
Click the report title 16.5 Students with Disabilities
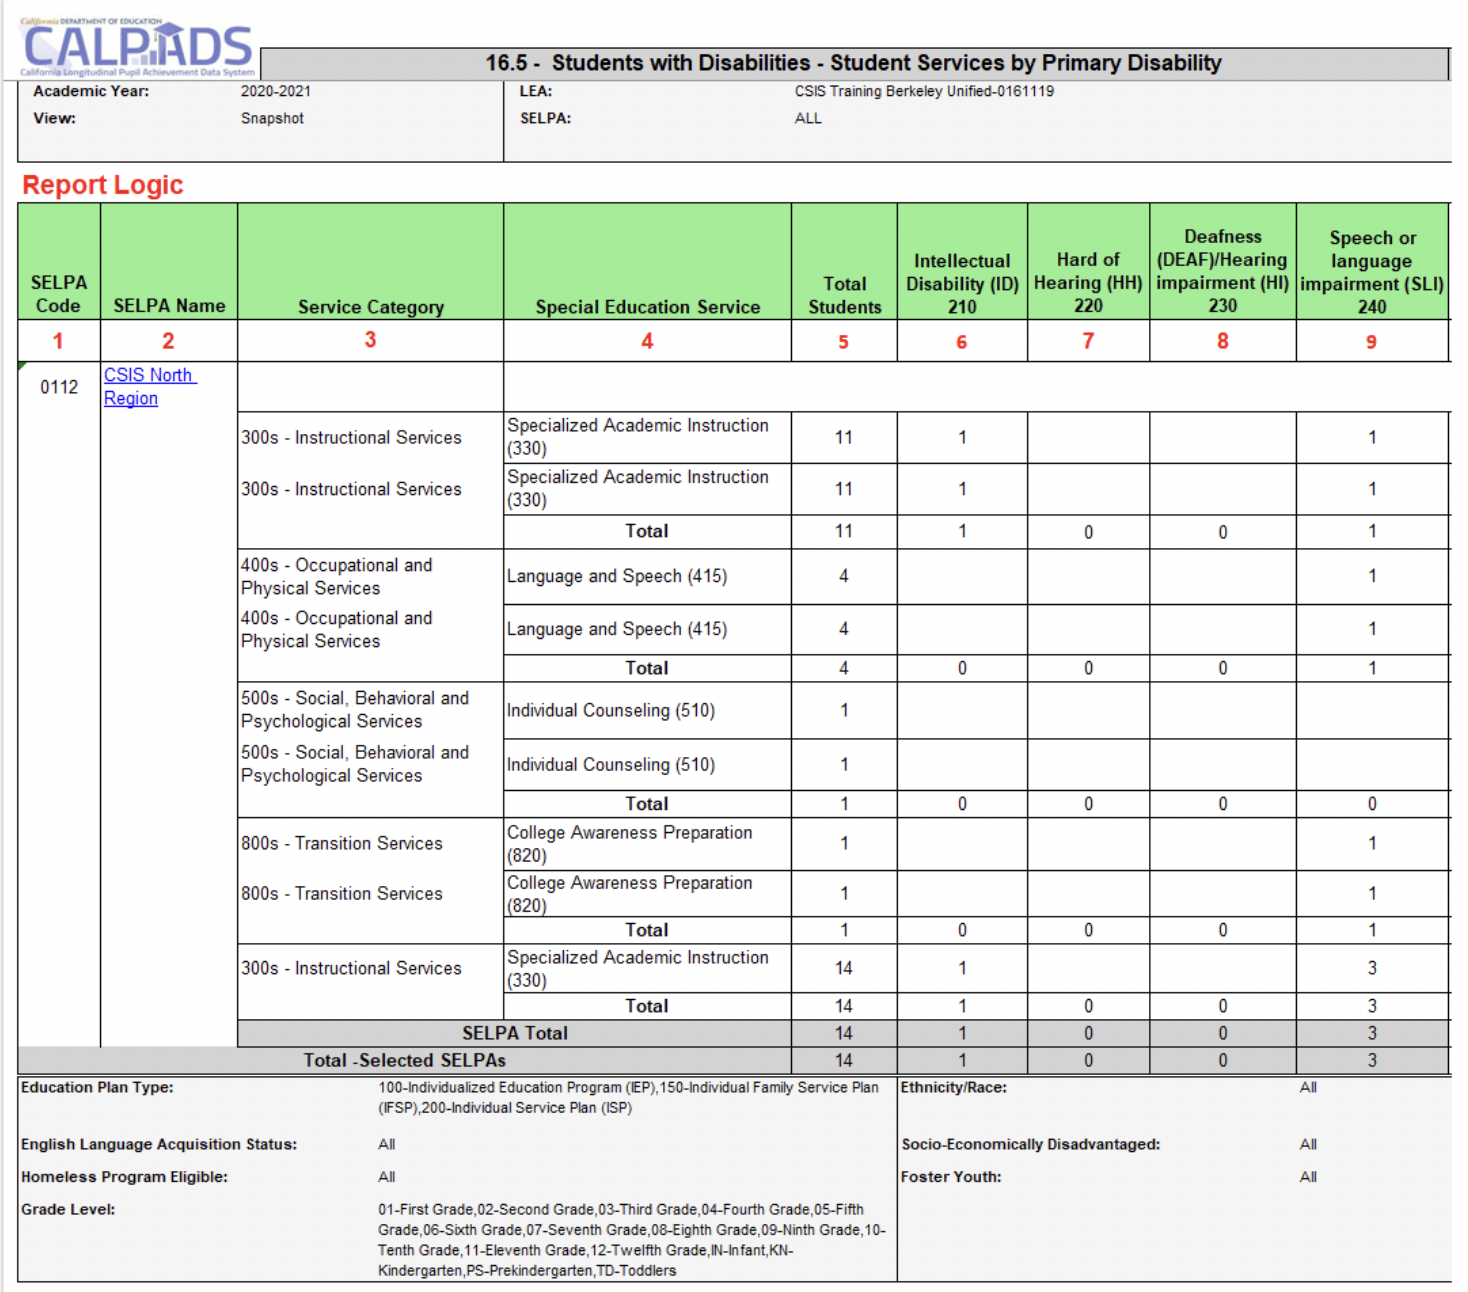pyautogui.click(x=854, y=63)
